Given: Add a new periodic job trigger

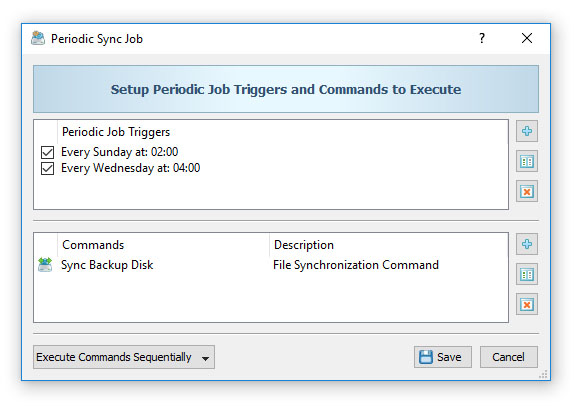Looking at the screenshot, I should point(527,131).
